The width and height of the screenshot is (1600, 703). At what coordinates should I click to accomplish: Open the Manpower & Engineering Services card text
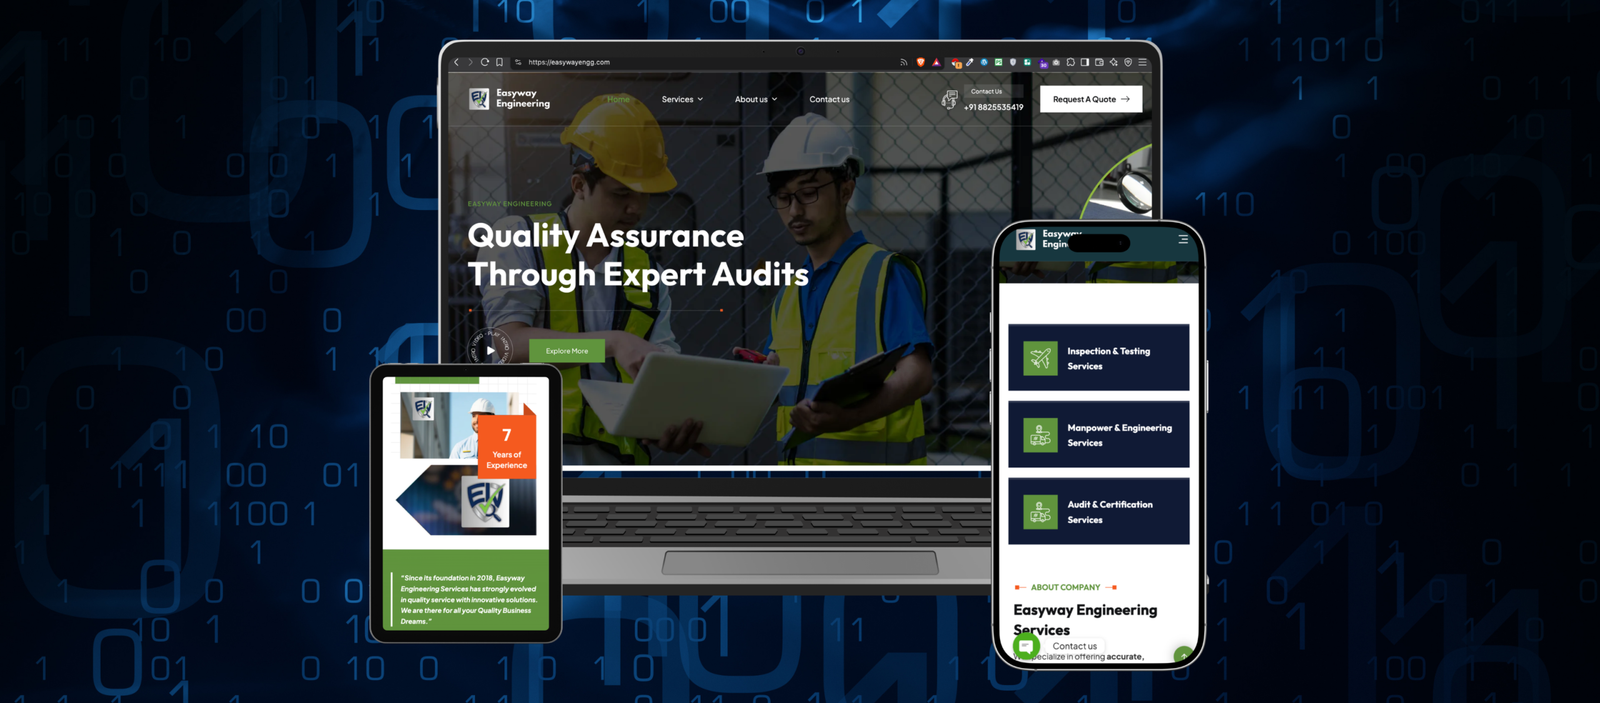(1119, 435)
